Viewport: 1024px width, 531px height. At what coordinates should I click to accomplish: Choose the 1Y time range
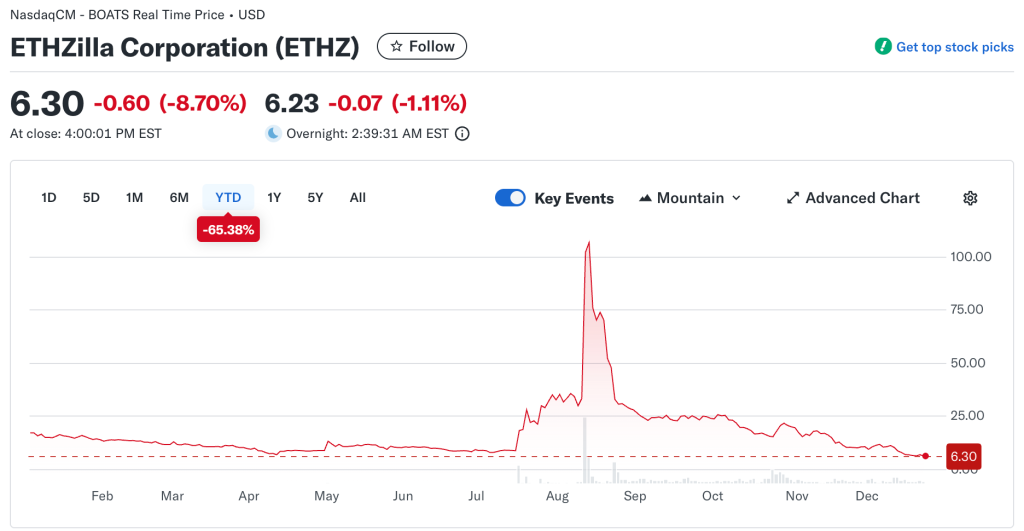[274, 198]
